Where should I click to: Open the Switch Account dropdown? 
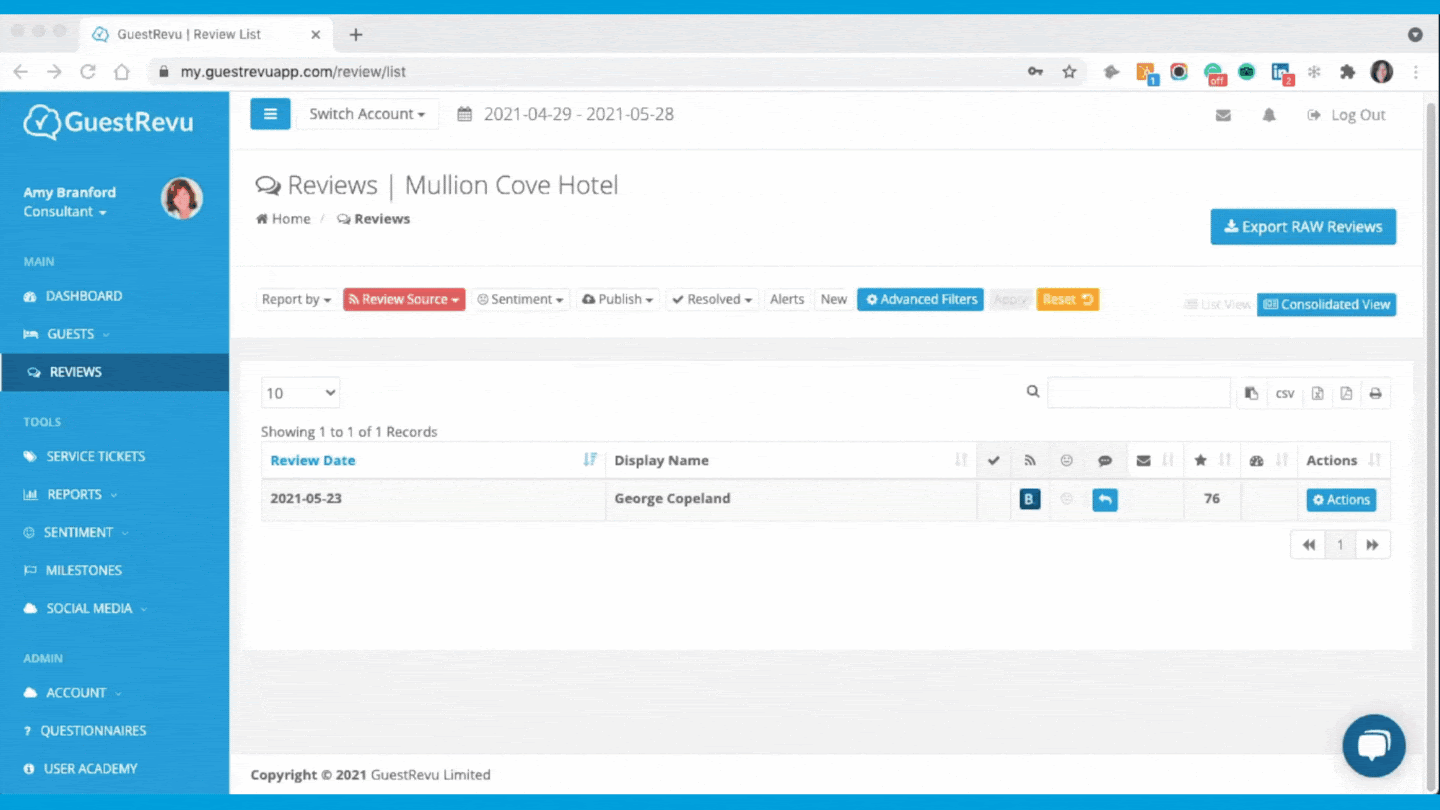367,114
